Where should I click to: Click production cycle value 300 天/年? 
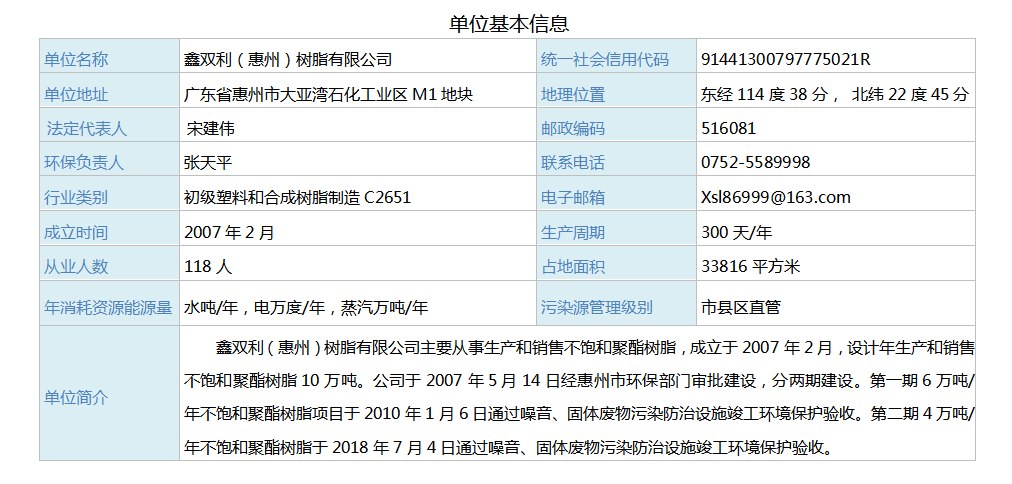(x=737, y=233)
